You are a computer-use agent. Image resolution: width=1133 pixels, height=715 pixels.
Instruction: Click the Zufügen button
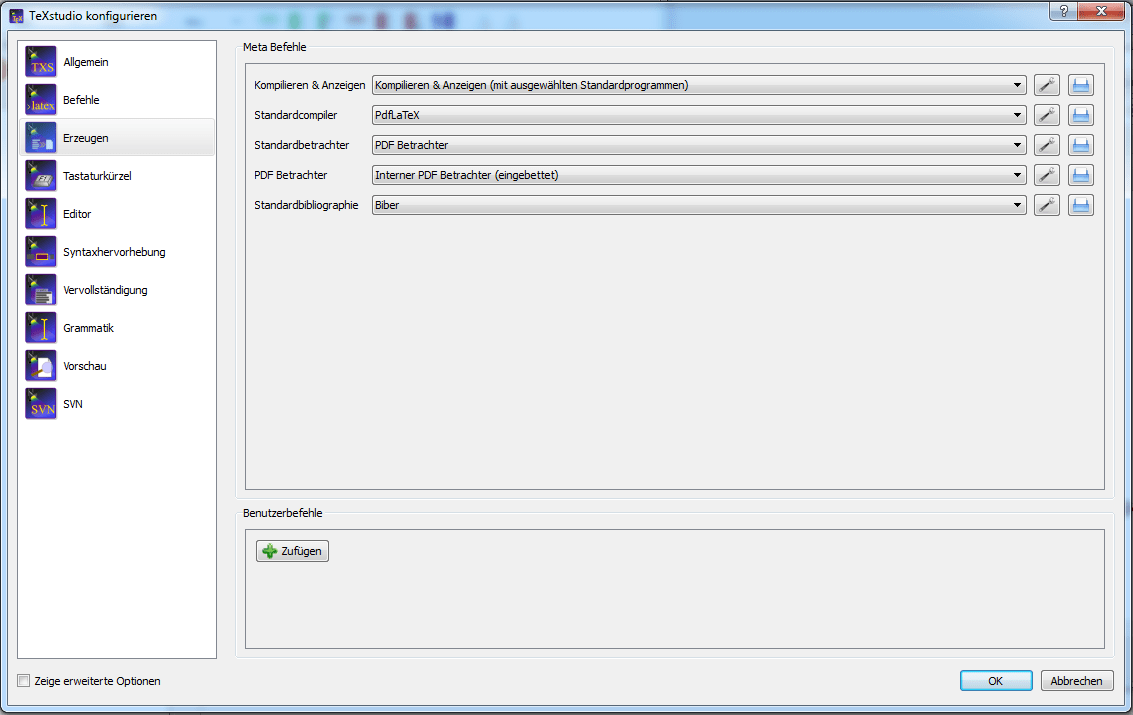click(293, 551)
